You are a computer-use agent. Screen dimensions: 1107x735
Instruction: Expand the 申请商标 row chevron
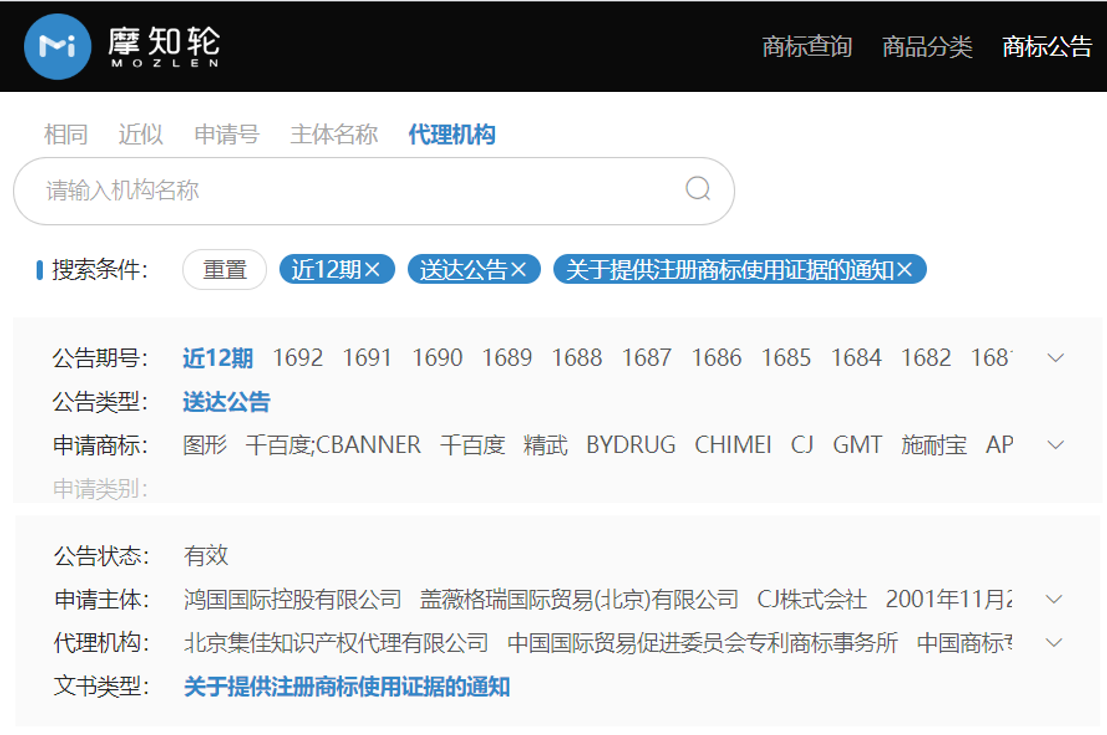click(1055, 445)
